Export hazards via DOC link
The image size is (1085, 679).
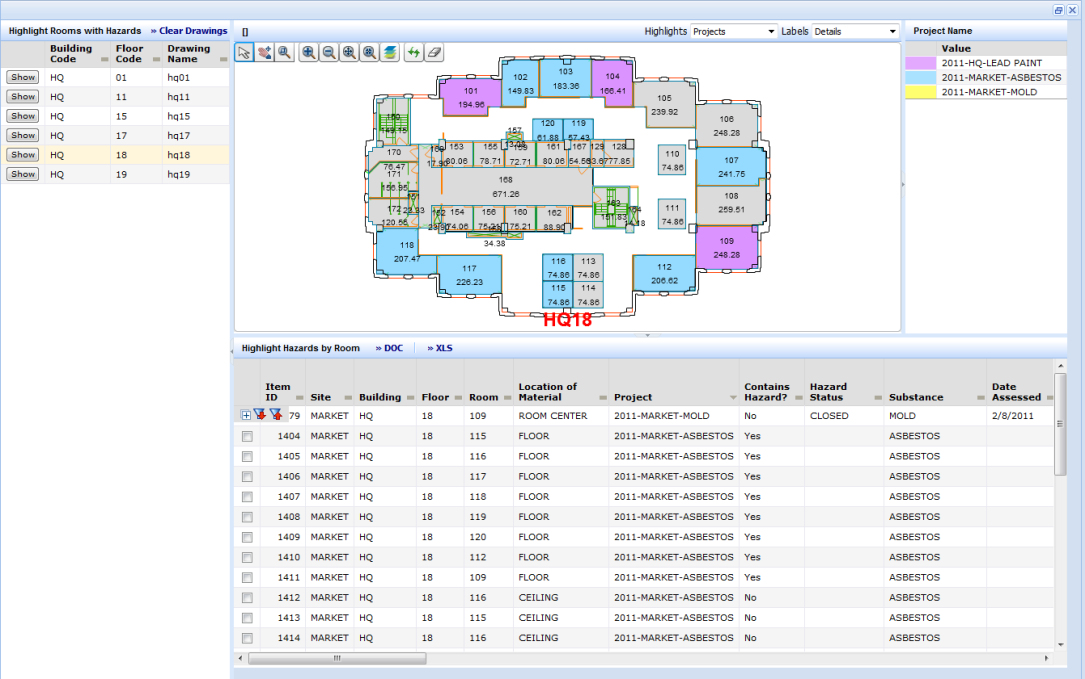pos(393,348)
